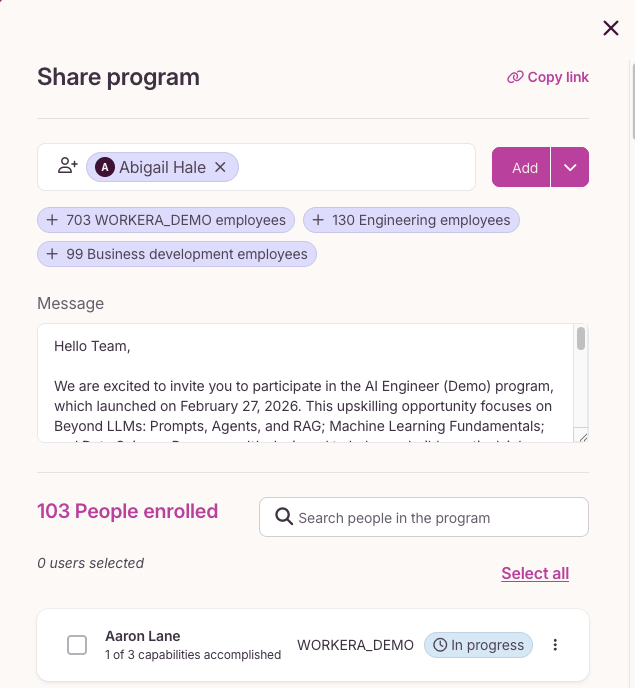
Task: Click the plus icon on 703 WORKERA_DEMO employees
Action: click(52, 220)
